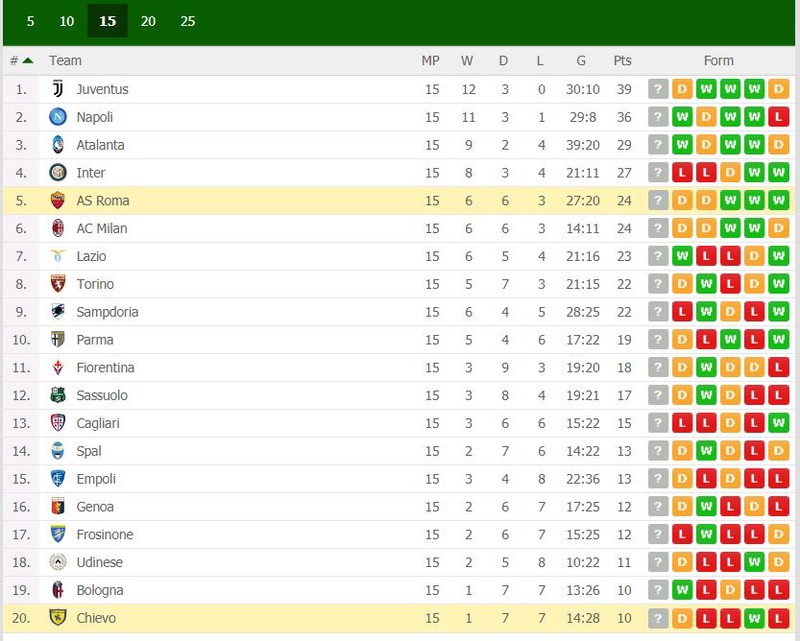Click the Sampdoria crest icon
This screenshot has width=800, height=641.
[58, 312]
